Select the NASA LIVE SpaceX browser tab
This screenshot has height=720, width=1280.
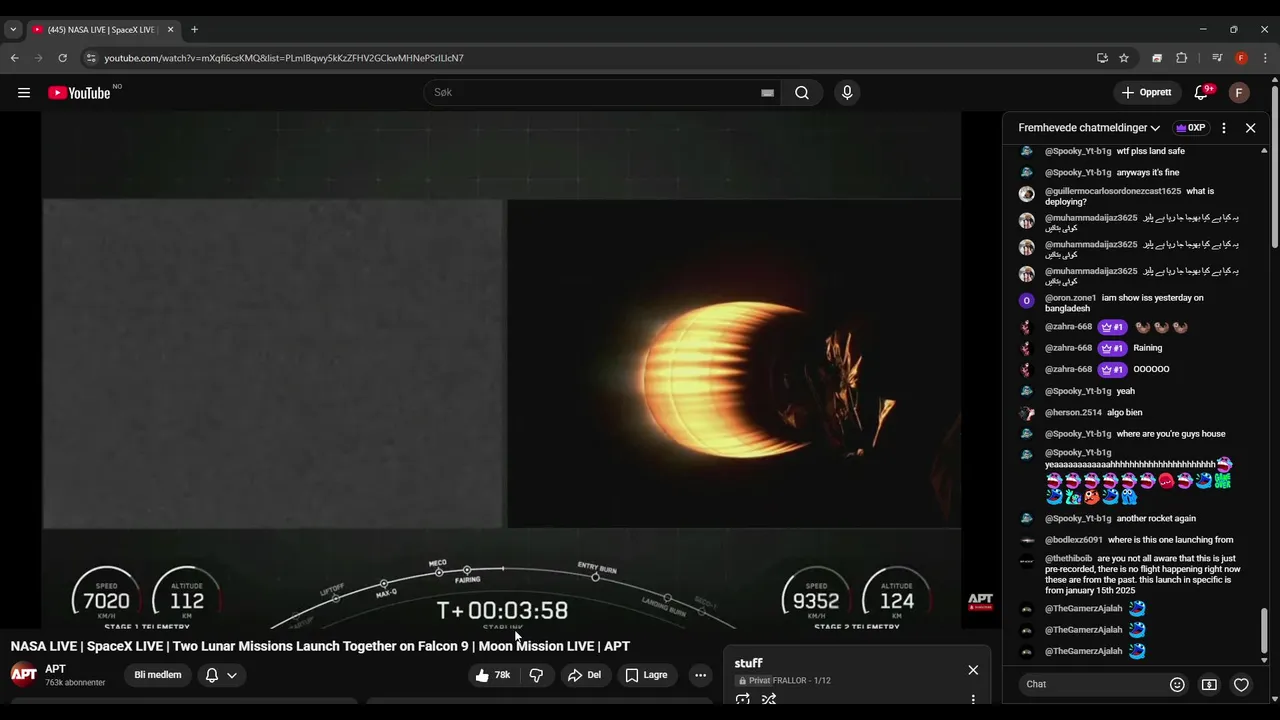(104, 30)
